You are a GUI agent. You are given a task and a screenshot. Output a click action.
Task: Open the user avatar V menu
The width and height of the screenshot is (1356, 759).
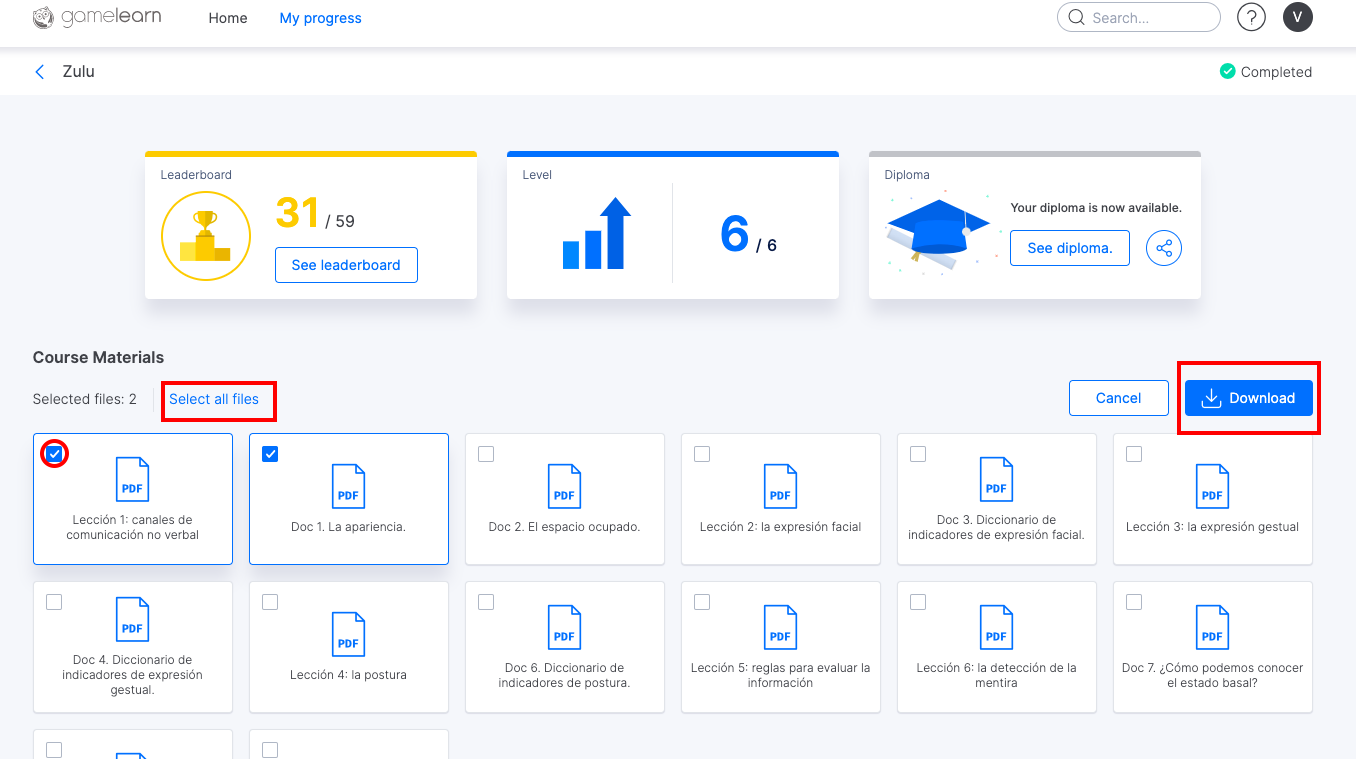(x=1297, y=17)
